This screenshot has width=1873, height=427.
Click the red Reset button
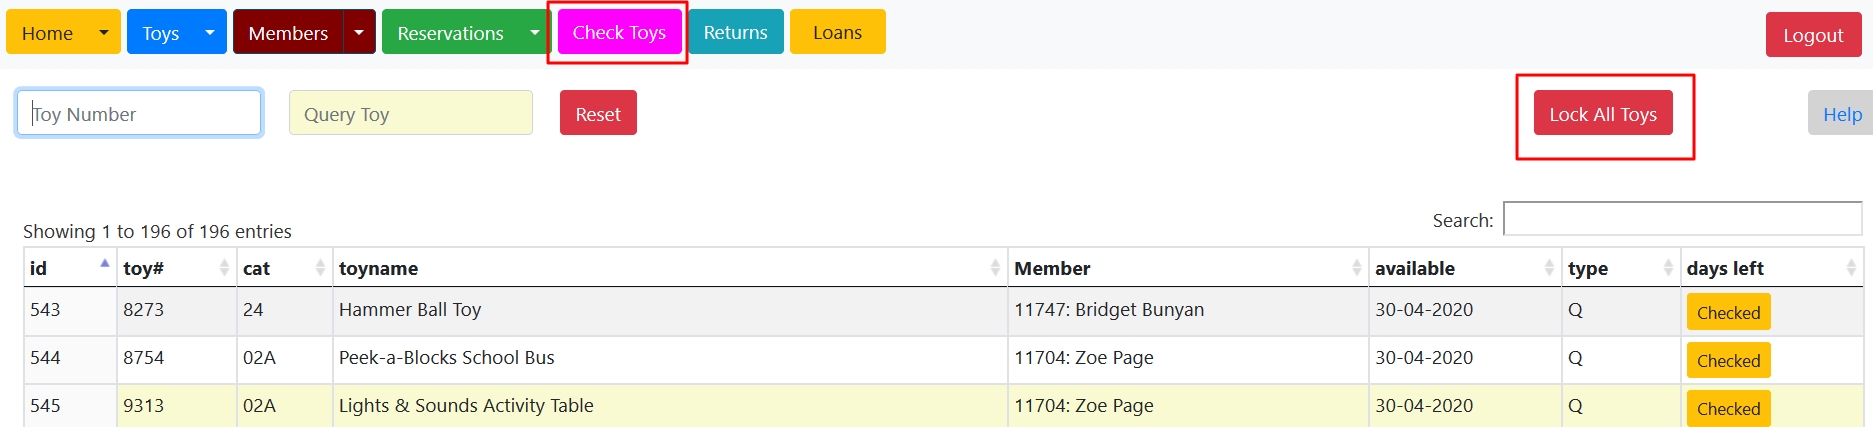[x=598, y=113]
